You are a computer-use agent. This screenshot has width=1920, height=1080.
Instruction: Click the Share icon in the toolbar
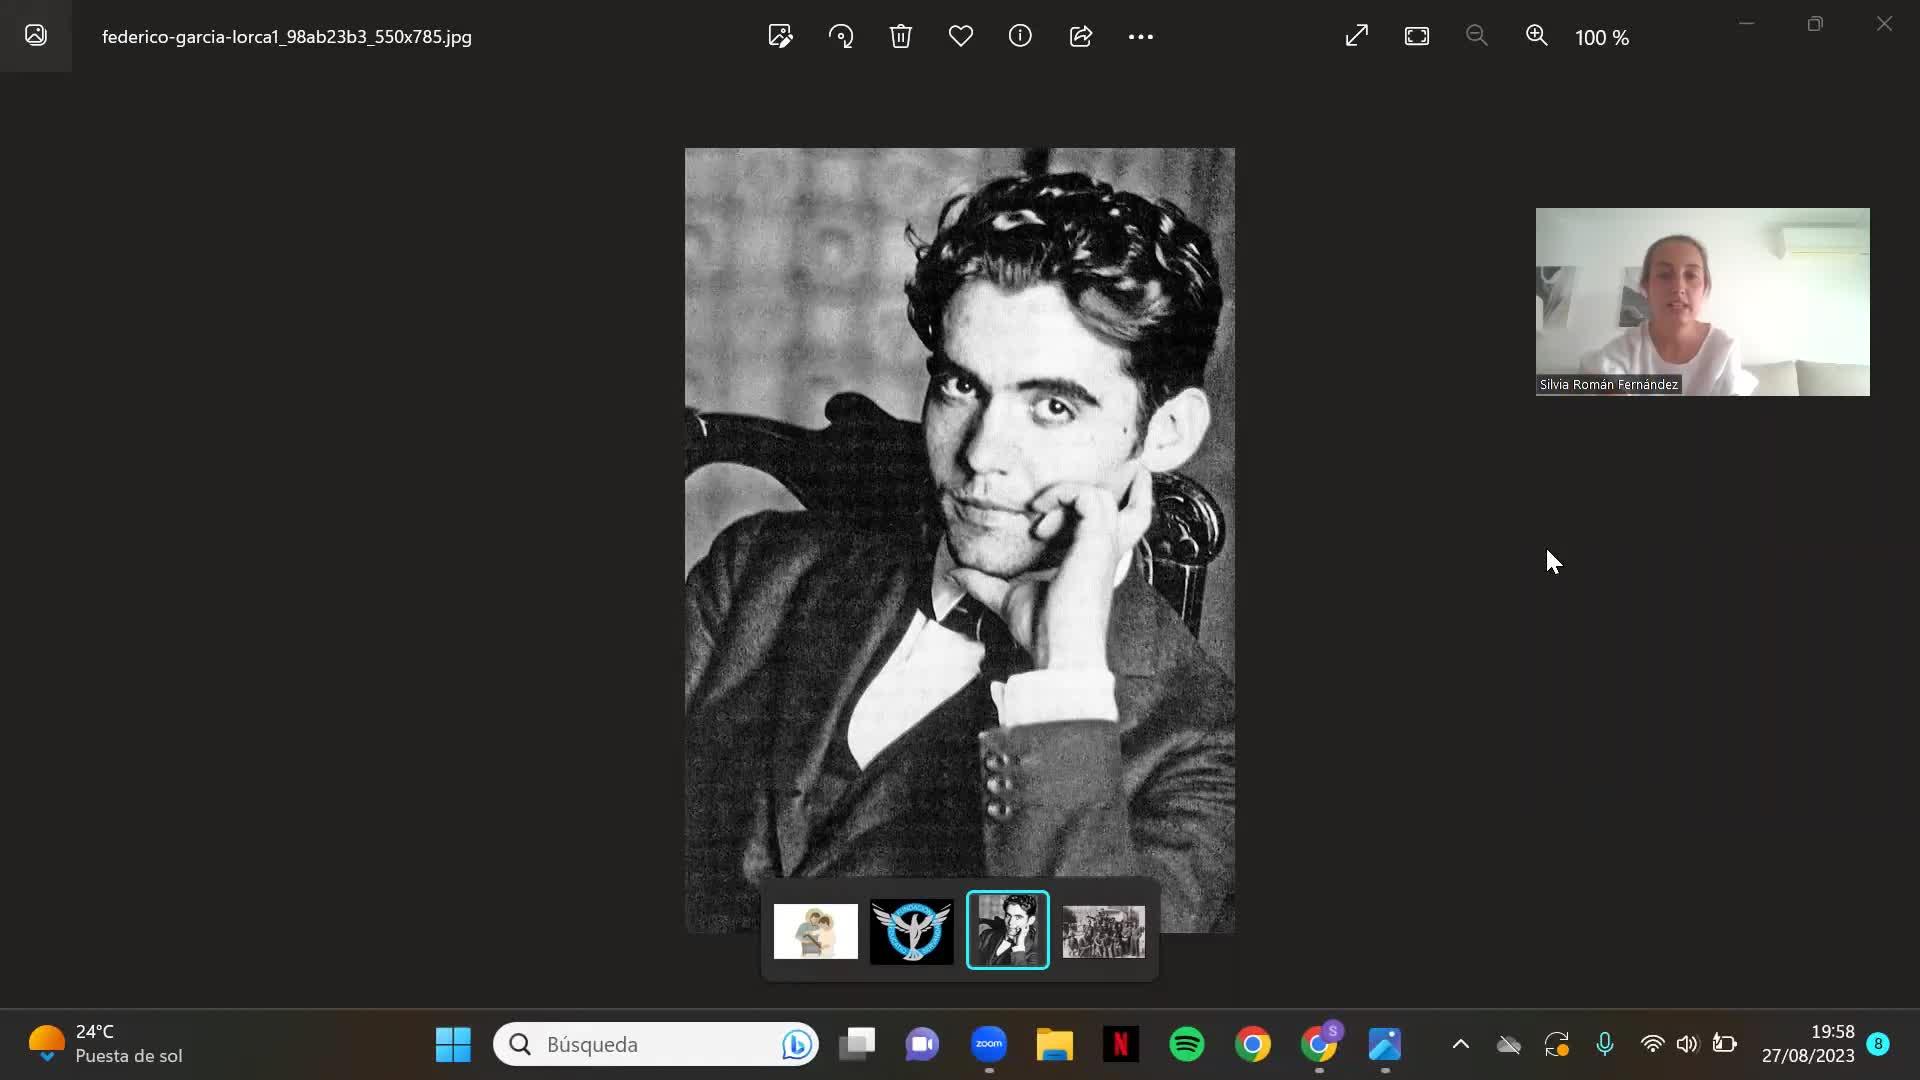[1080, 37]
